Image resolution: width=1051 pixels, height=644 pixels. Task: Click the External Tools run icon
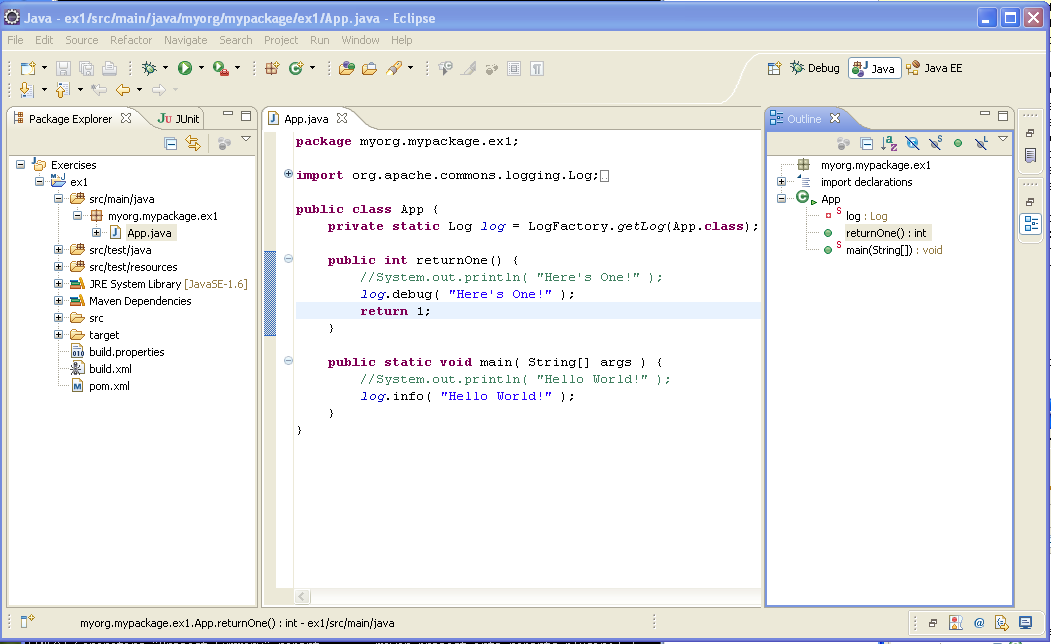pyautogui.click(x=221, y=68)
